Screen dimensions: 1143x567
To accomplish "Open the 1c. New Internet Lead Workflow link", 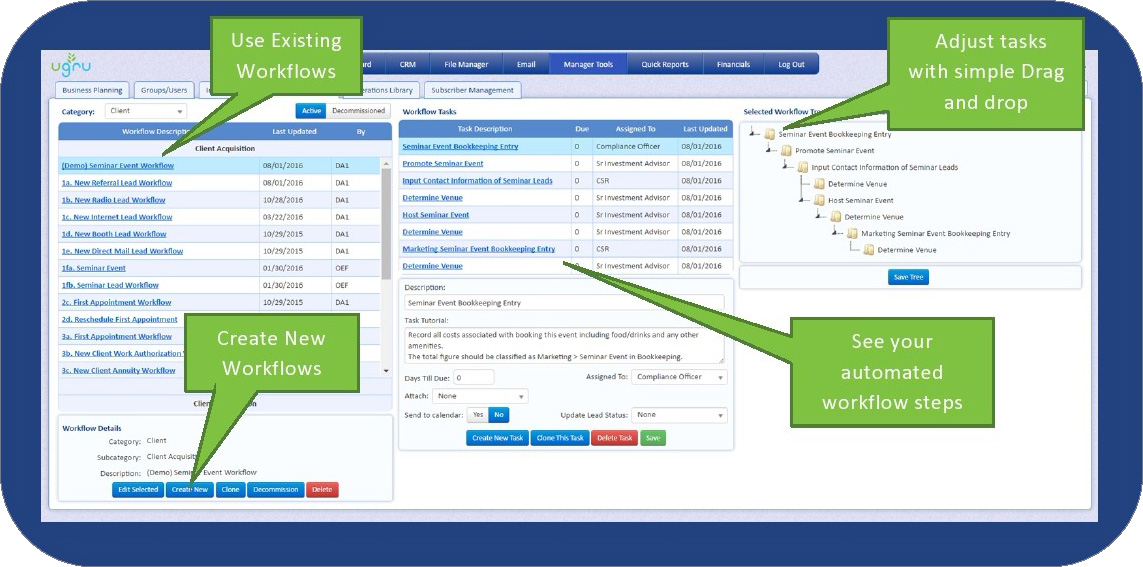I will point(117,217).
